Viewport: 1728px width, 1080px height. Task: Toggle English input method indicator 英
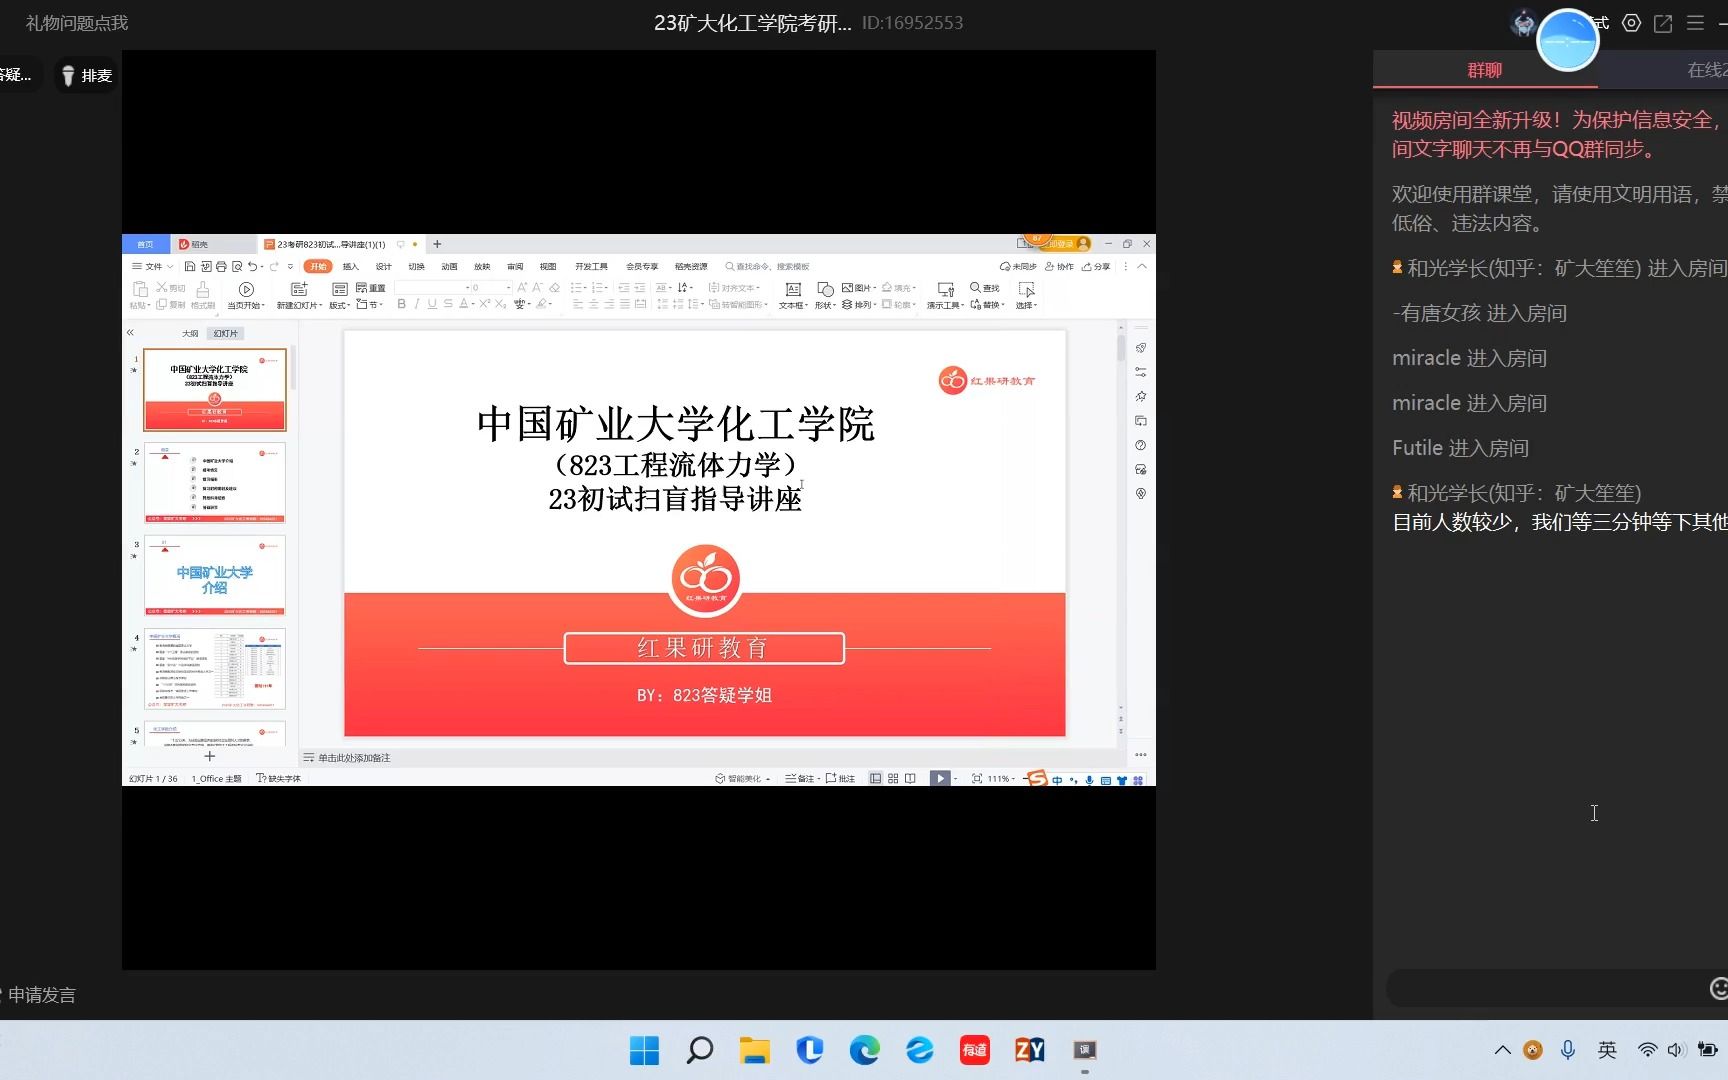click(x=1607, y=1049)
